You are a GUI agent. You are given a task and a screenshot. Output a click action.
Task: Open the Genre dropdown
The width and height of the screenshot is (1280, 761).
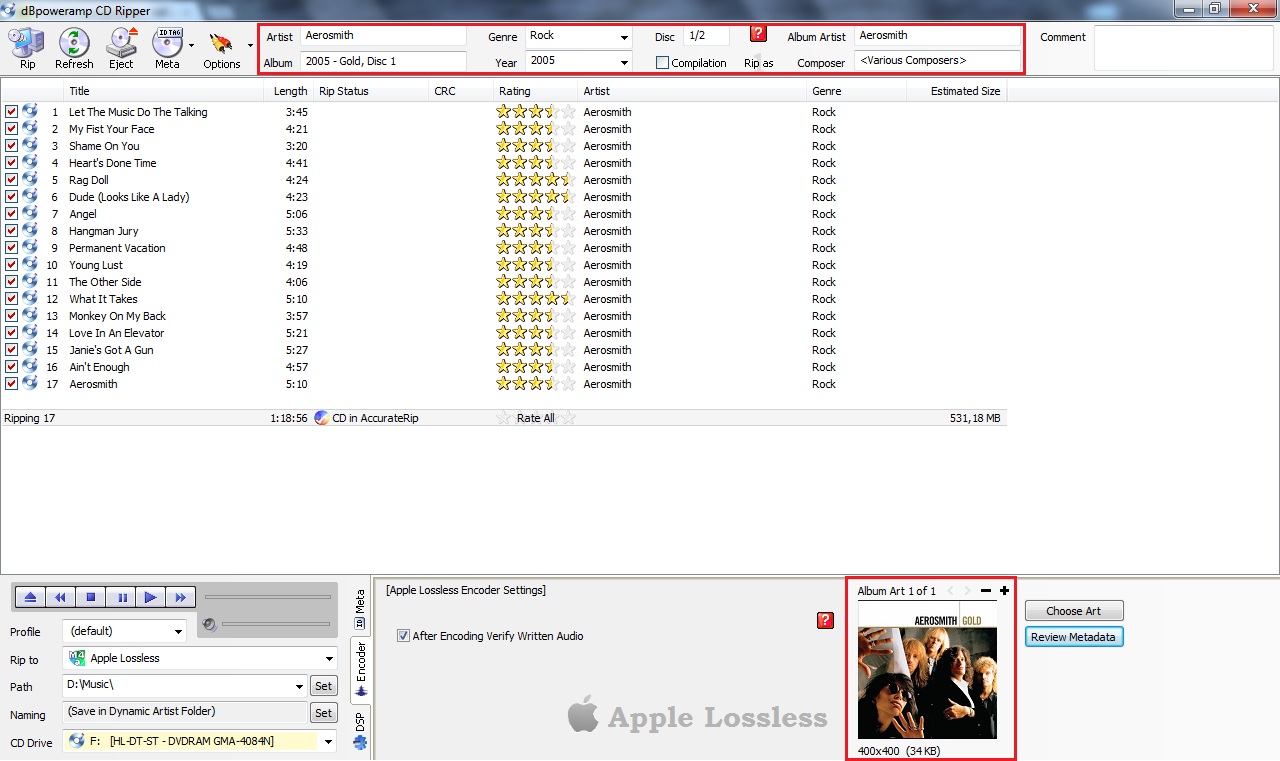(624, 37)
